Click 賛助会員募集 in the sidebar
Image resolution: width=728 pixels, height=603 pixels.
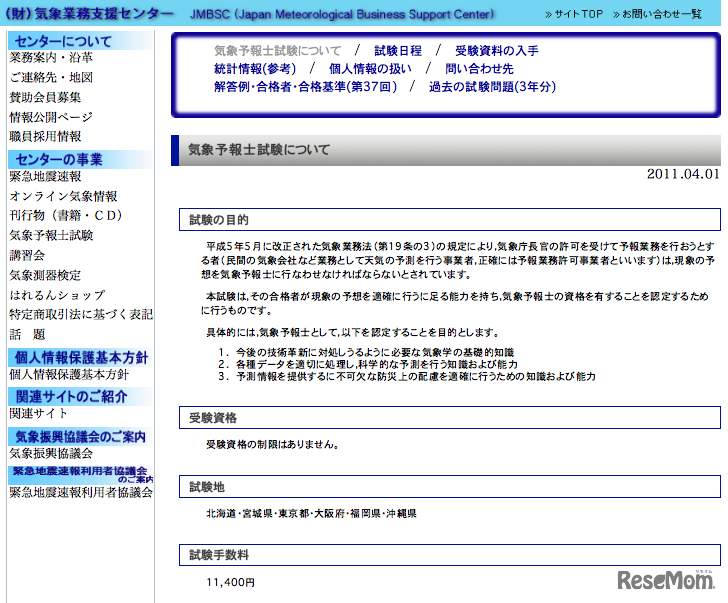pos(45,98)
